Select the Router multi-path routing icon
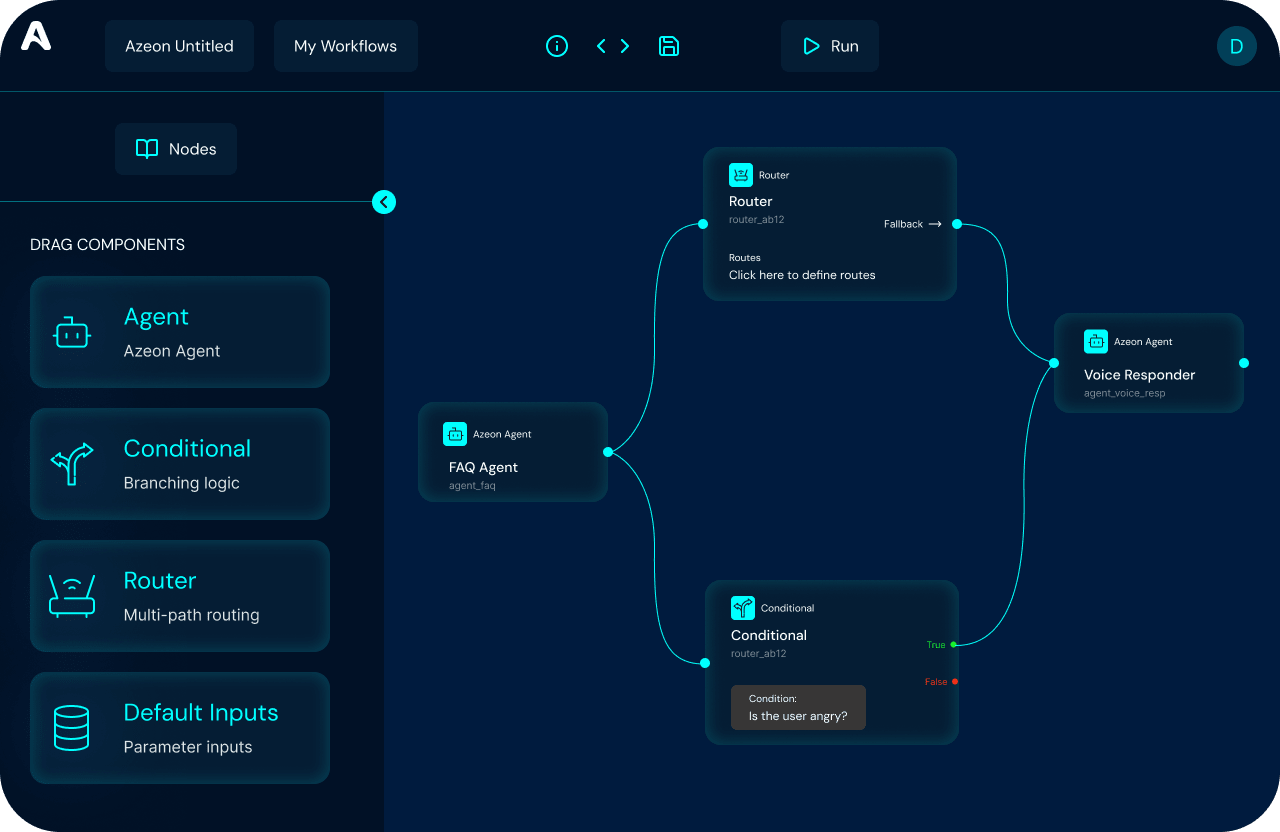The height and width of the screenshot is (832, 1280). (x=71, y=596)
